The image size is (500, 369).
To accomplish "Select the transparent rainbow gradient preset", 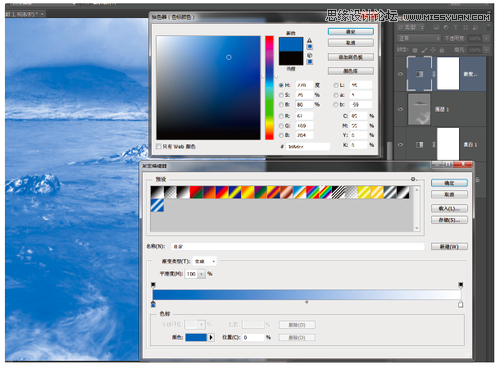I will [326, 193].
